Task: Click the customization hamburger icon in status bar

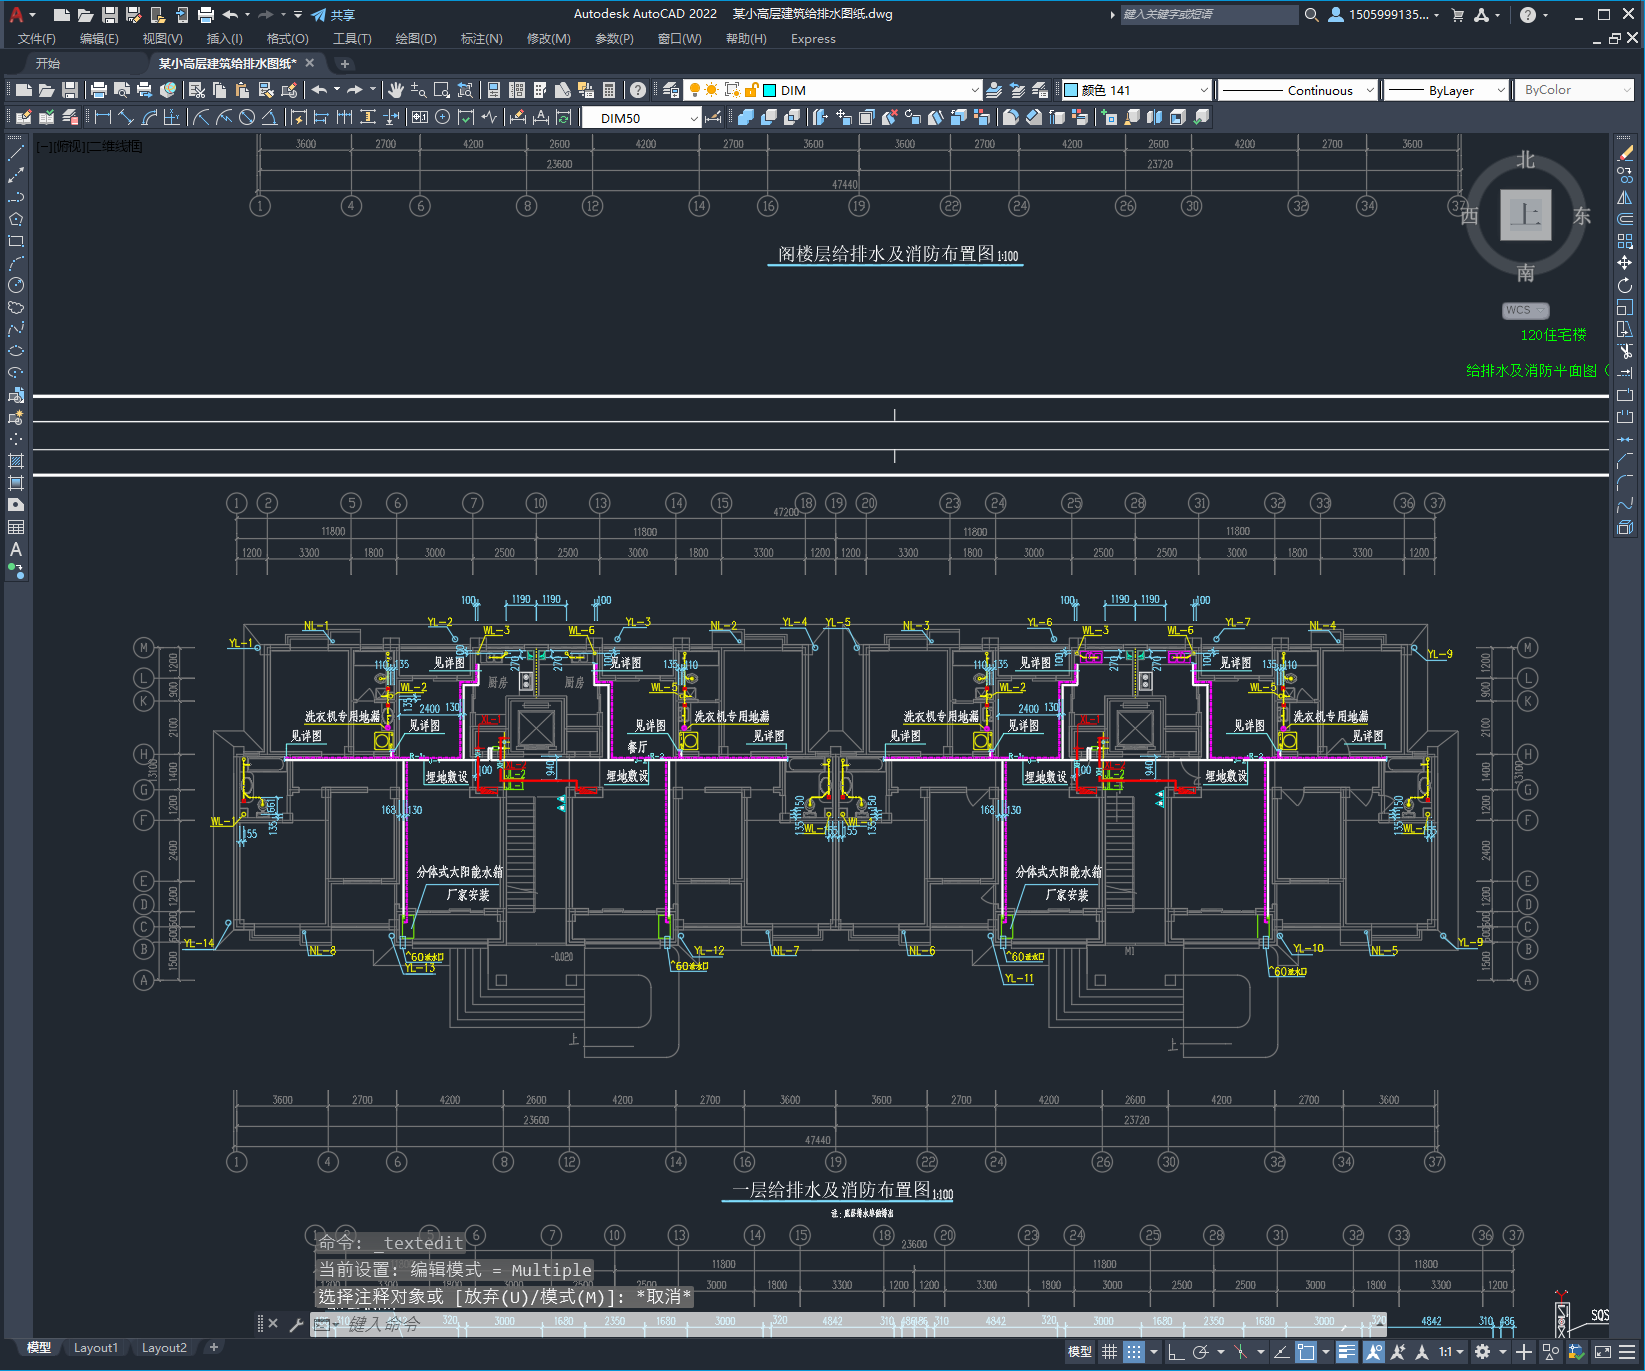Action: pos(1628,1352)
